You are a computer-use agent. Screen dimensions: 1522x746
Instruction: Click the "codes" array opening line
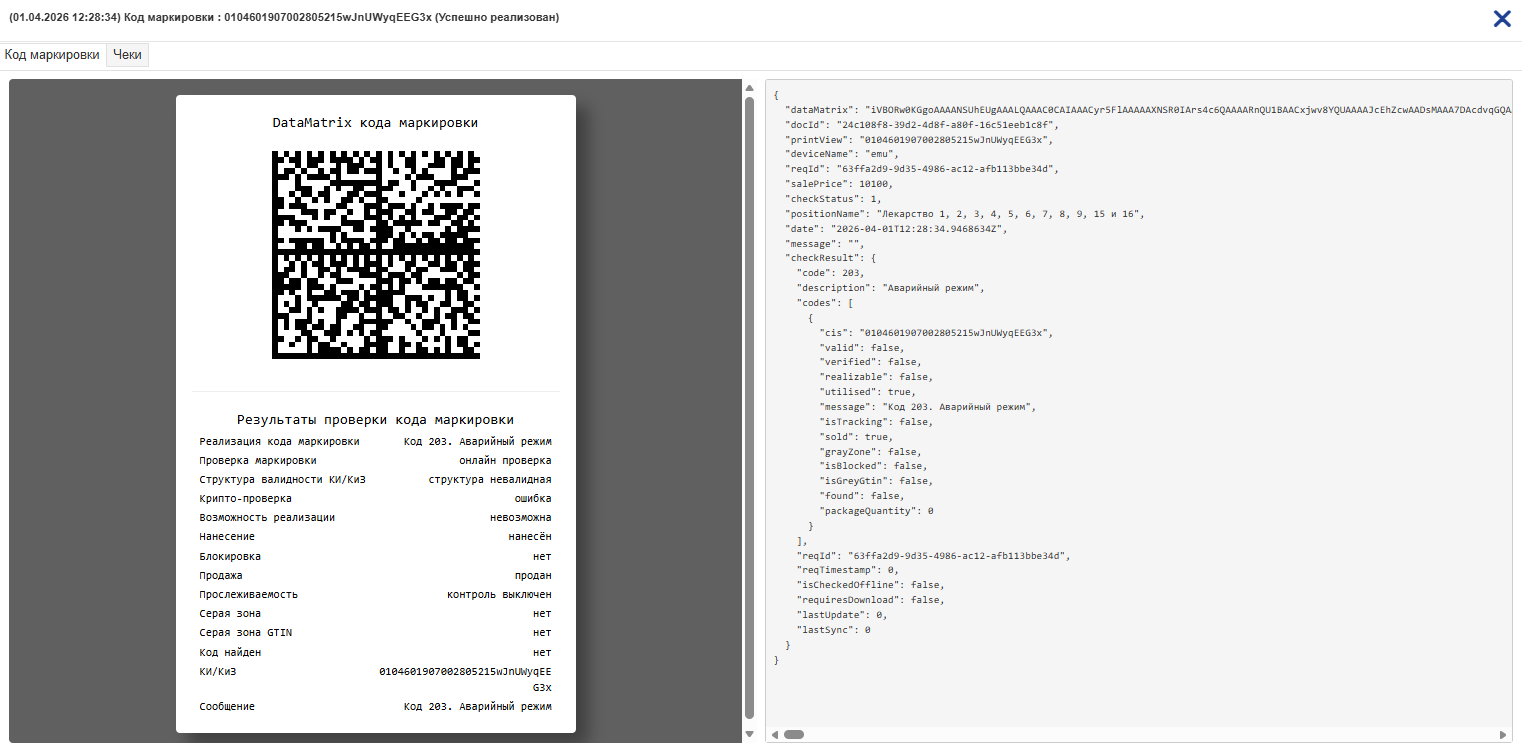pyautogui.click(x=825, y=302)
